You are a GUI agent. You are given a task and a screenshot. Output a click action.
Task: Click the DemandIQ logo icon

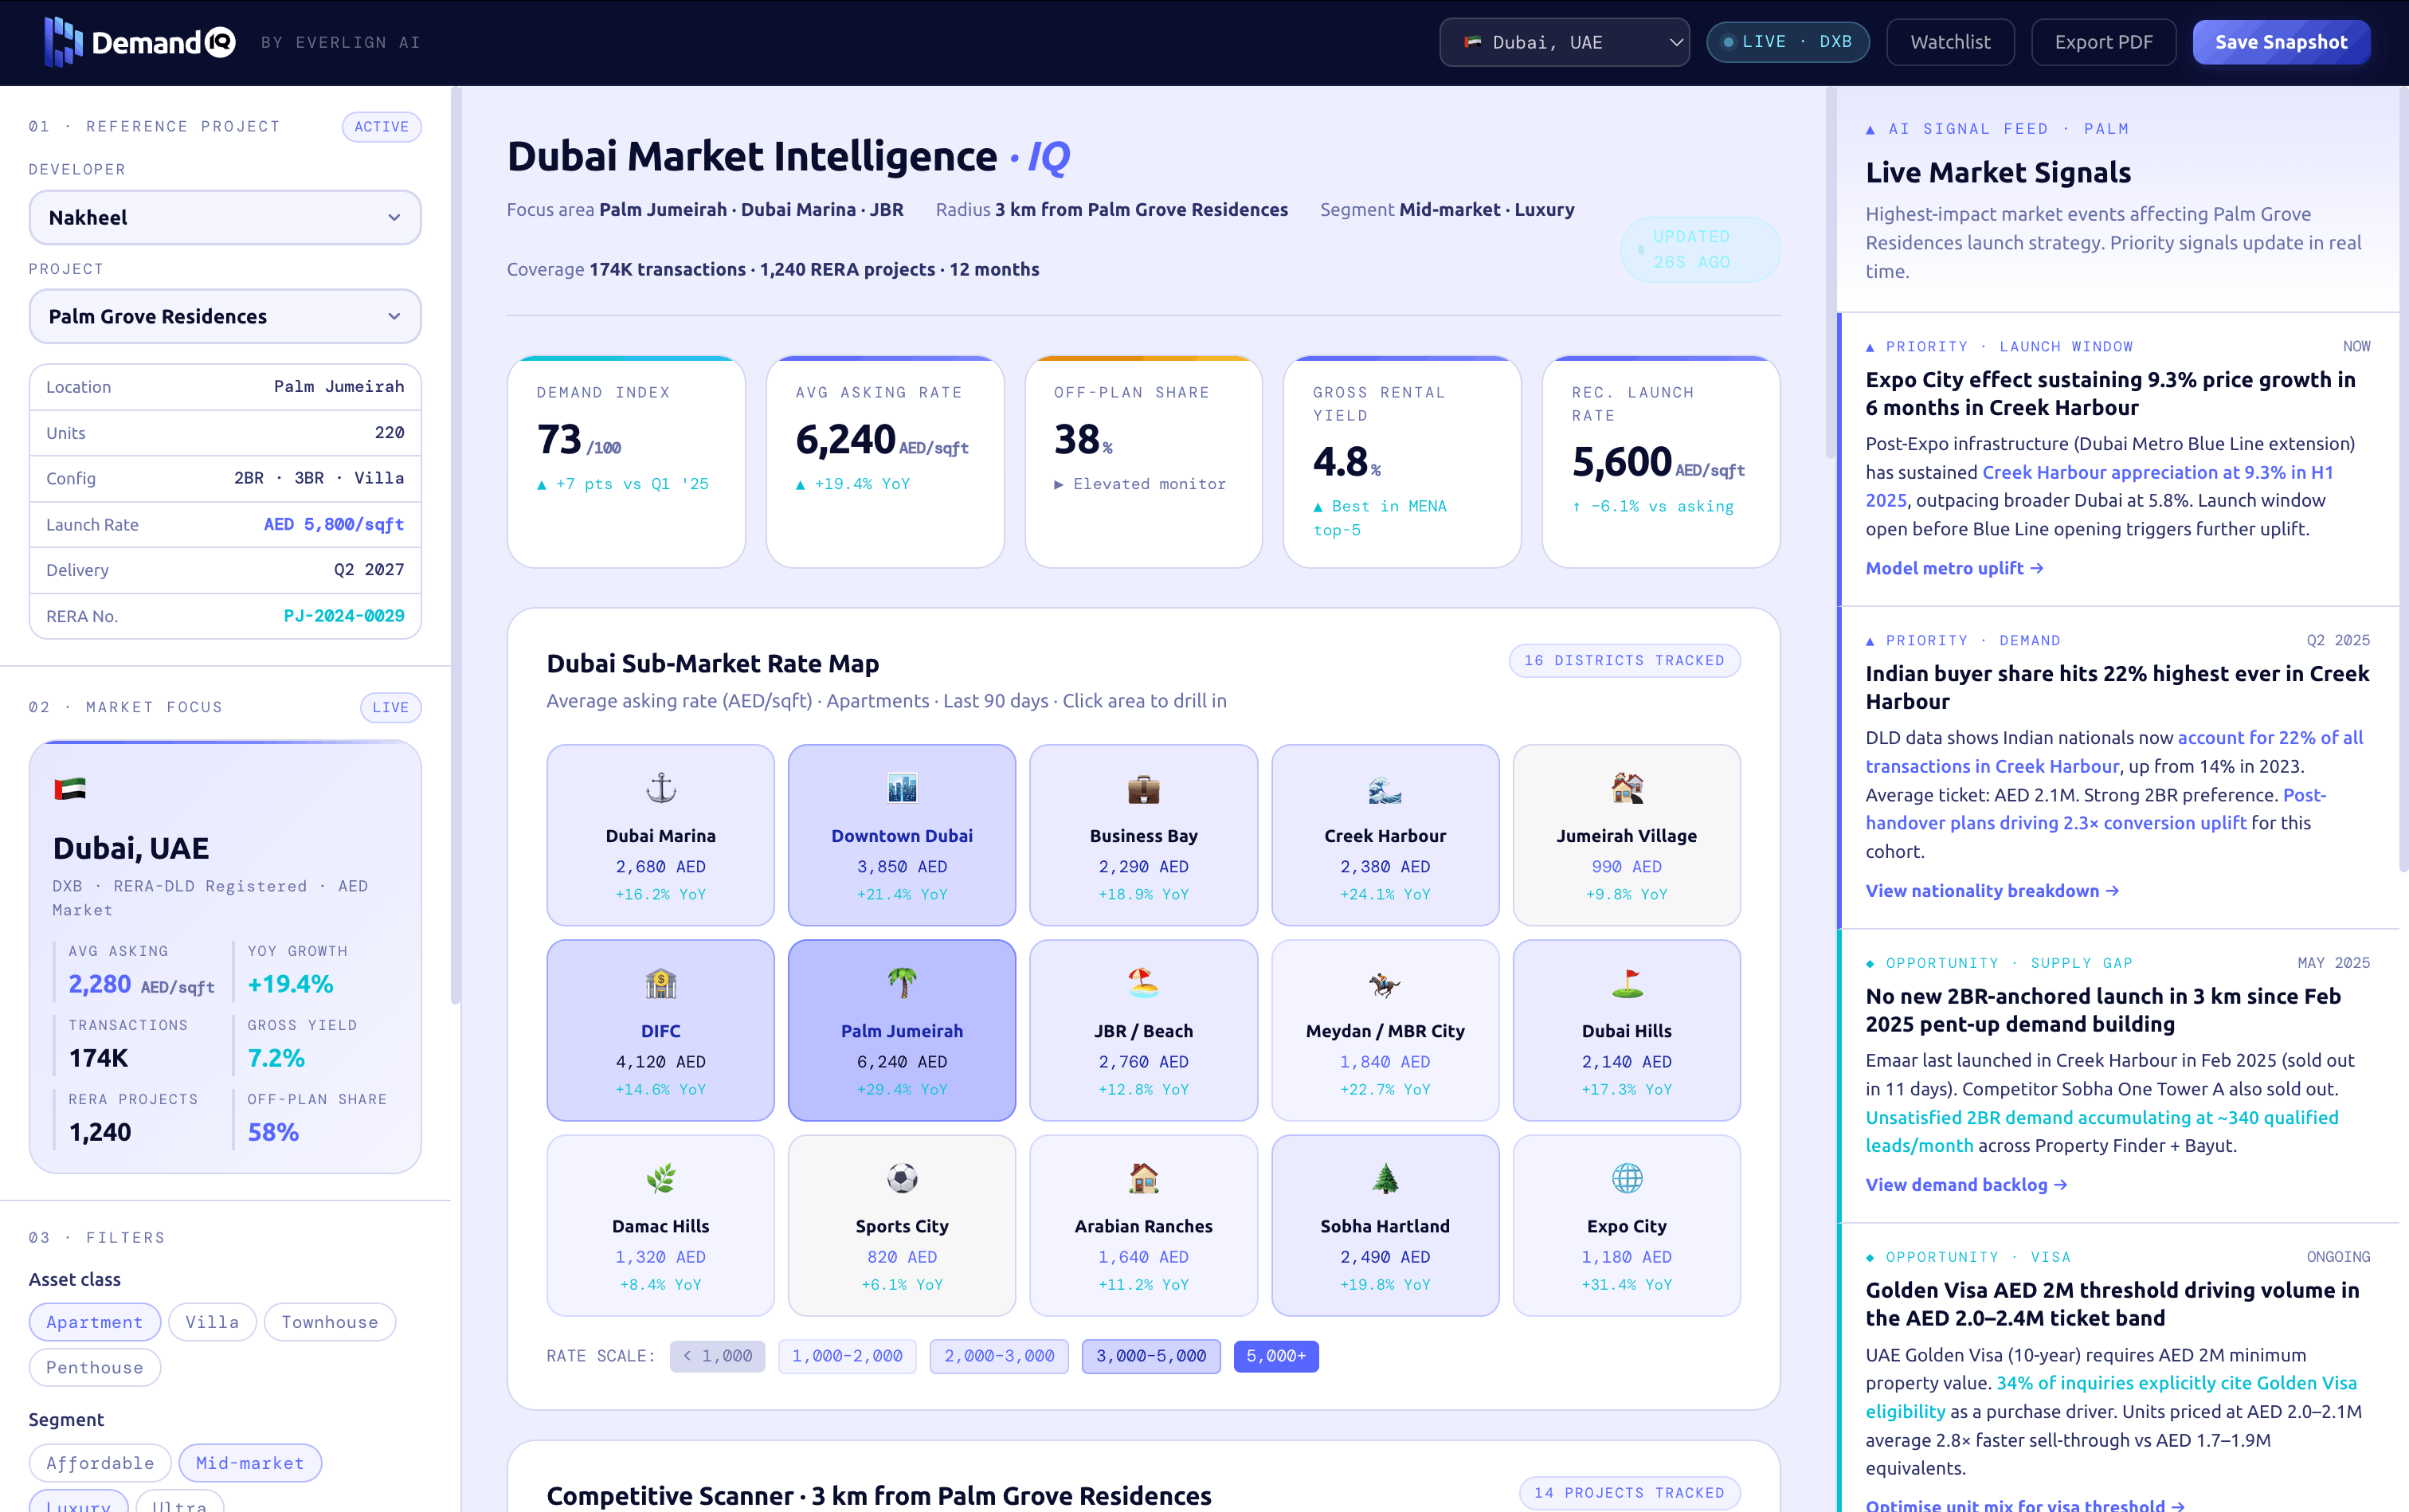coord(63,42)
